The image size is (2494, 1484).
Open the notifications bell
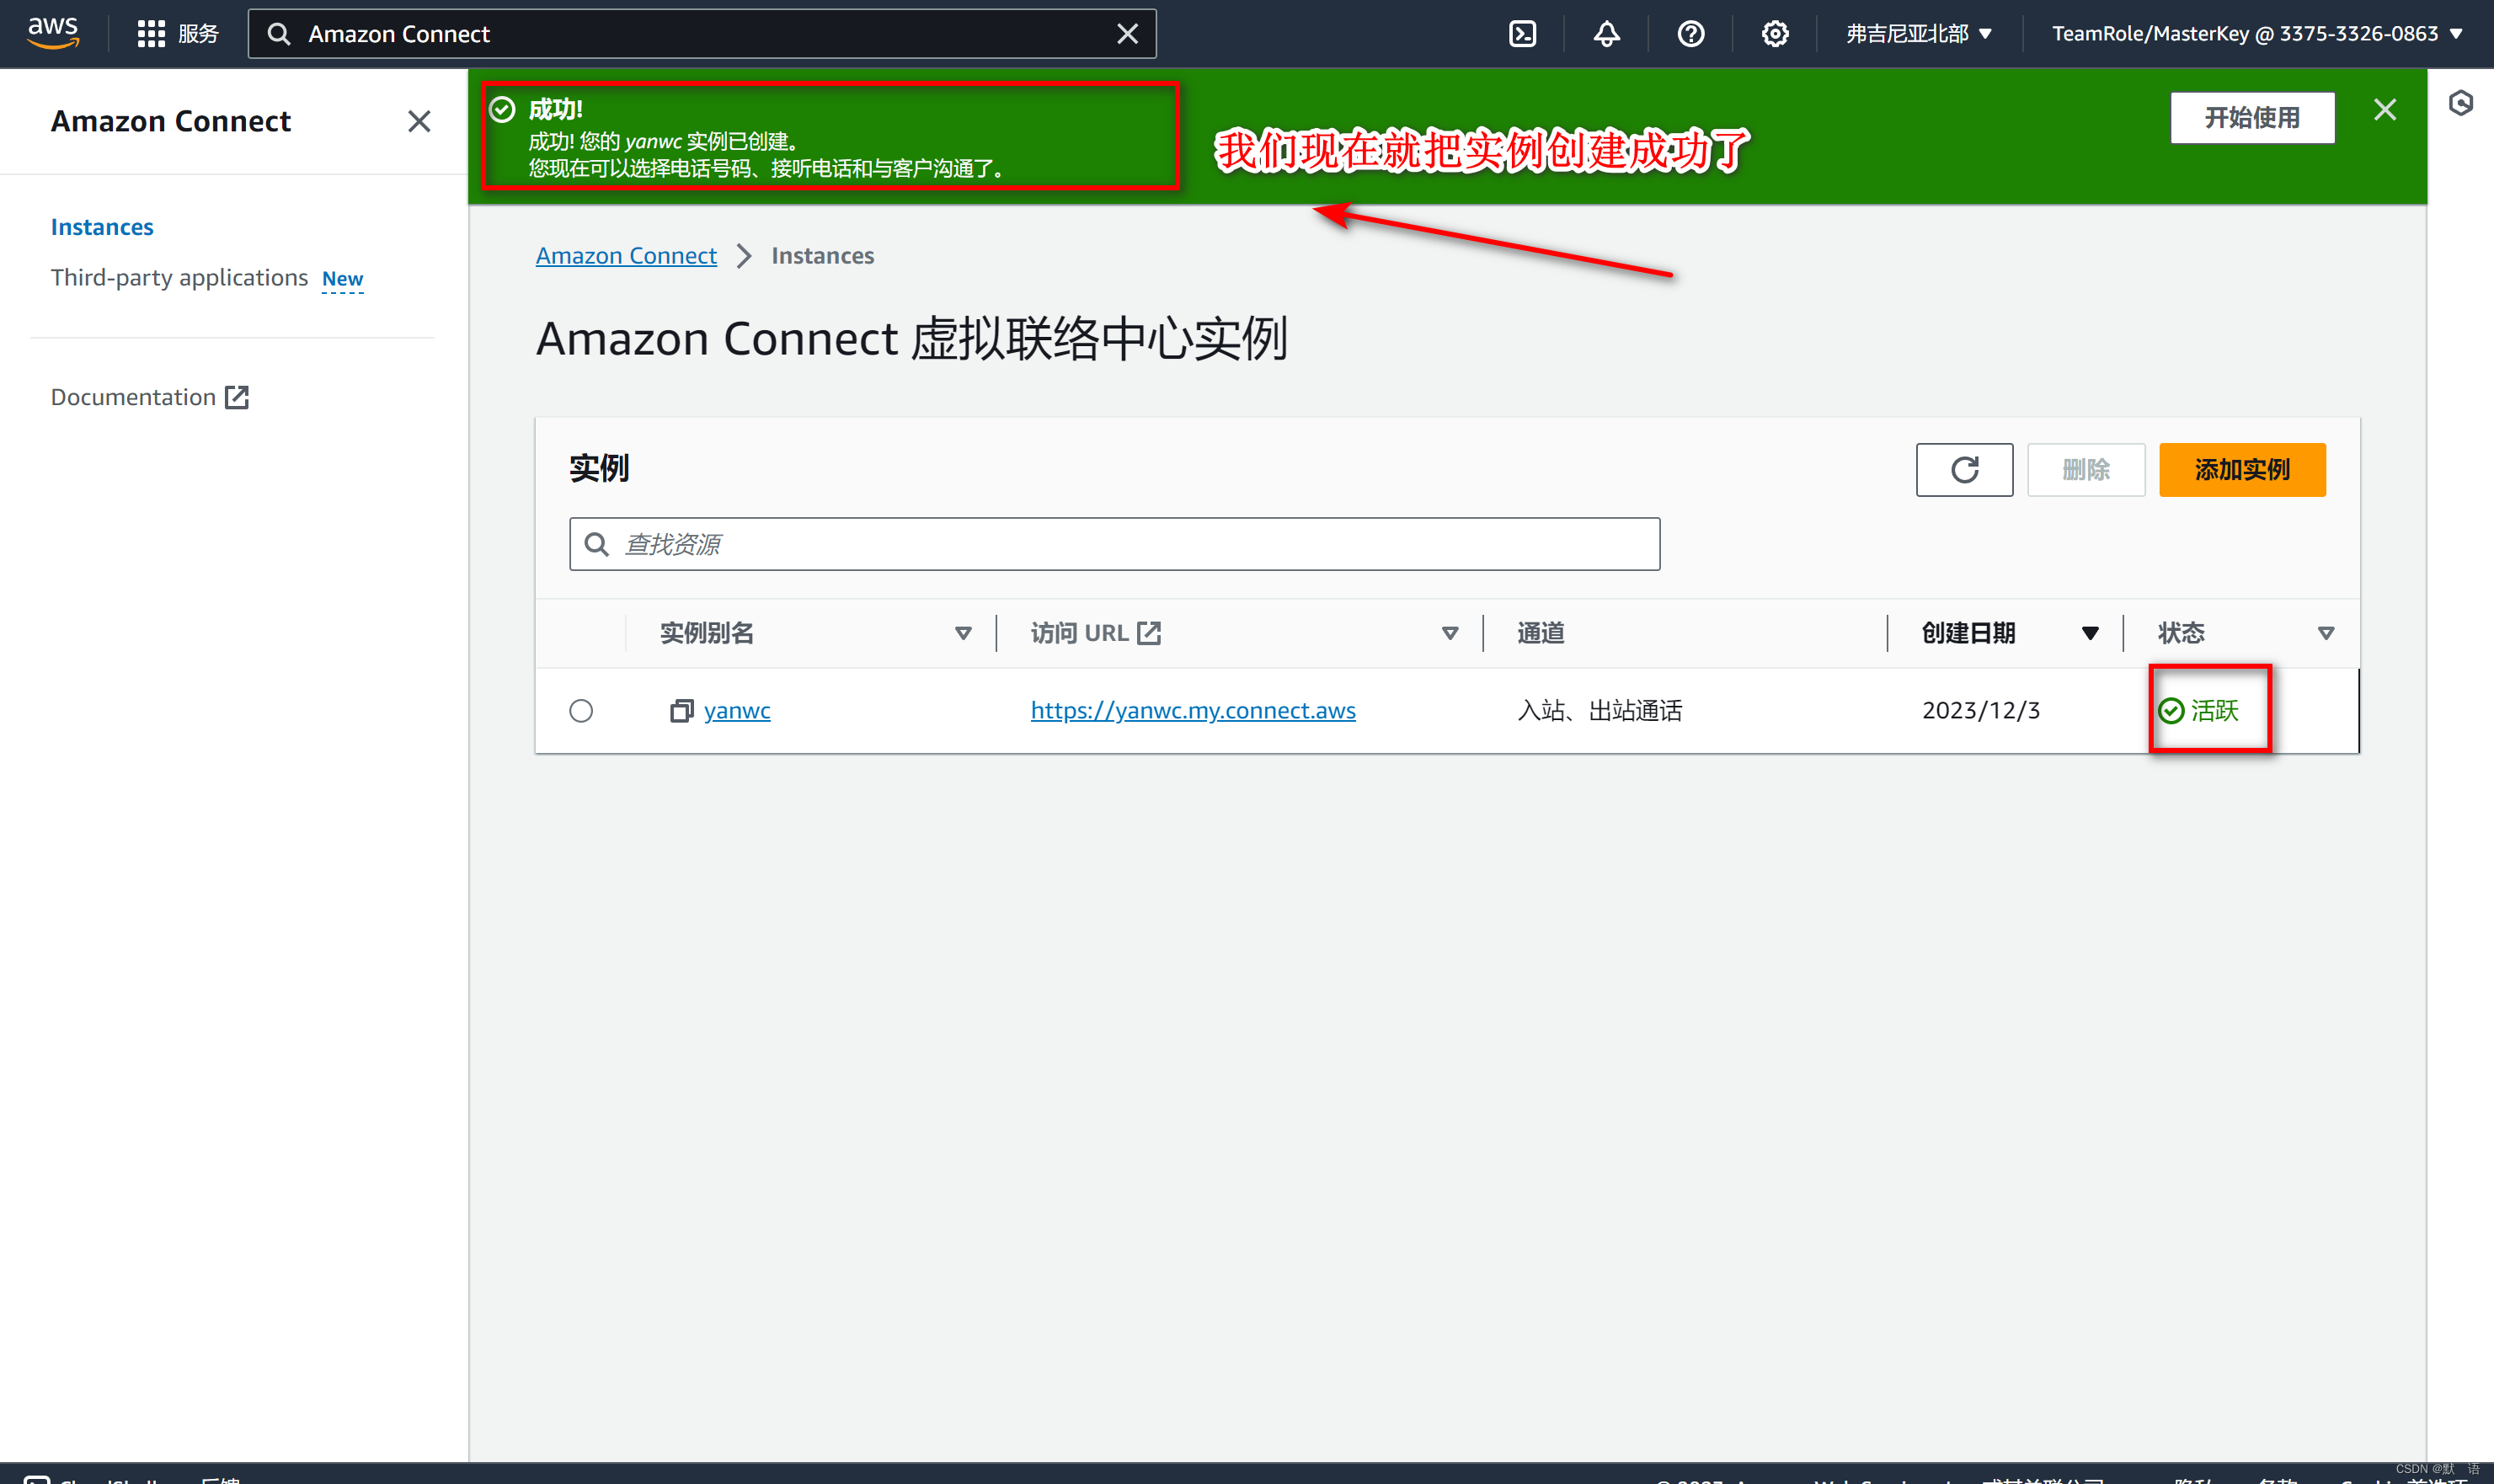click(x=1606, y=34)
